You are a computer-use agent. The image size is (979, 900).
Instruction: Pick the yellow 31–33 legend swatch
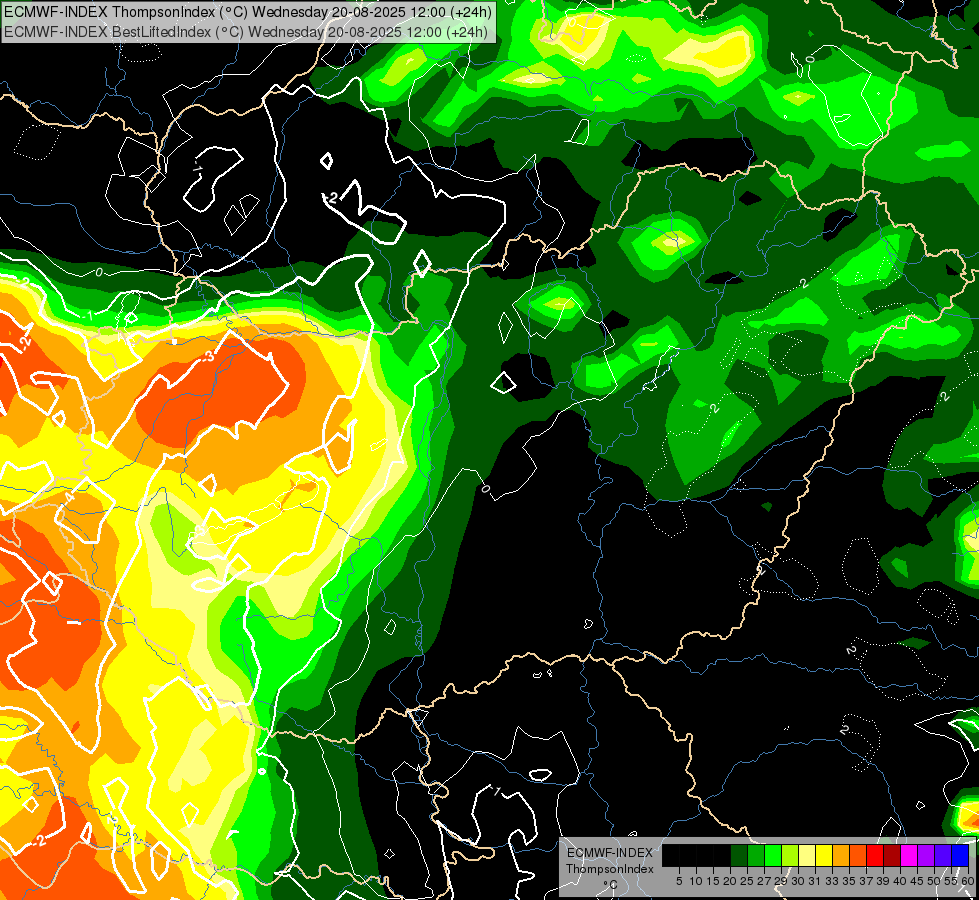tap(824, 855)
